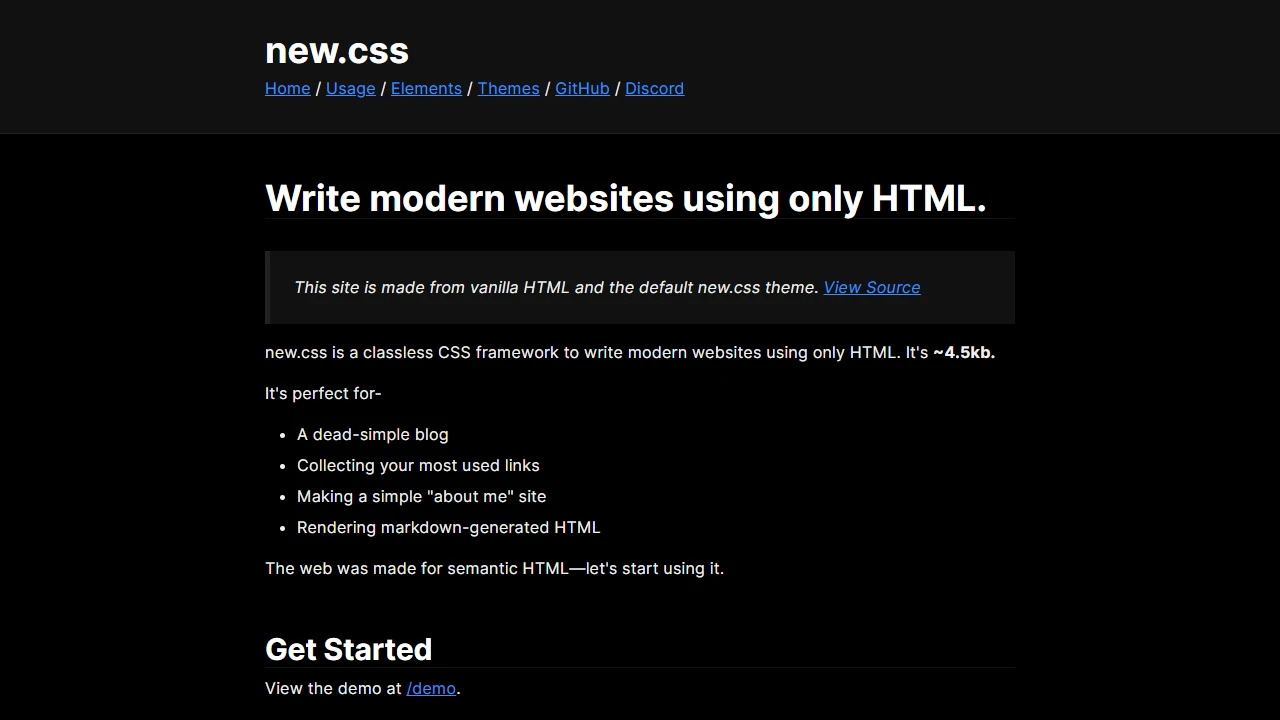The width and height of the screenshot is (1280, 720).
Task: Open the Home navigation link
Action: pyautogui.click(x=287, y=89)
